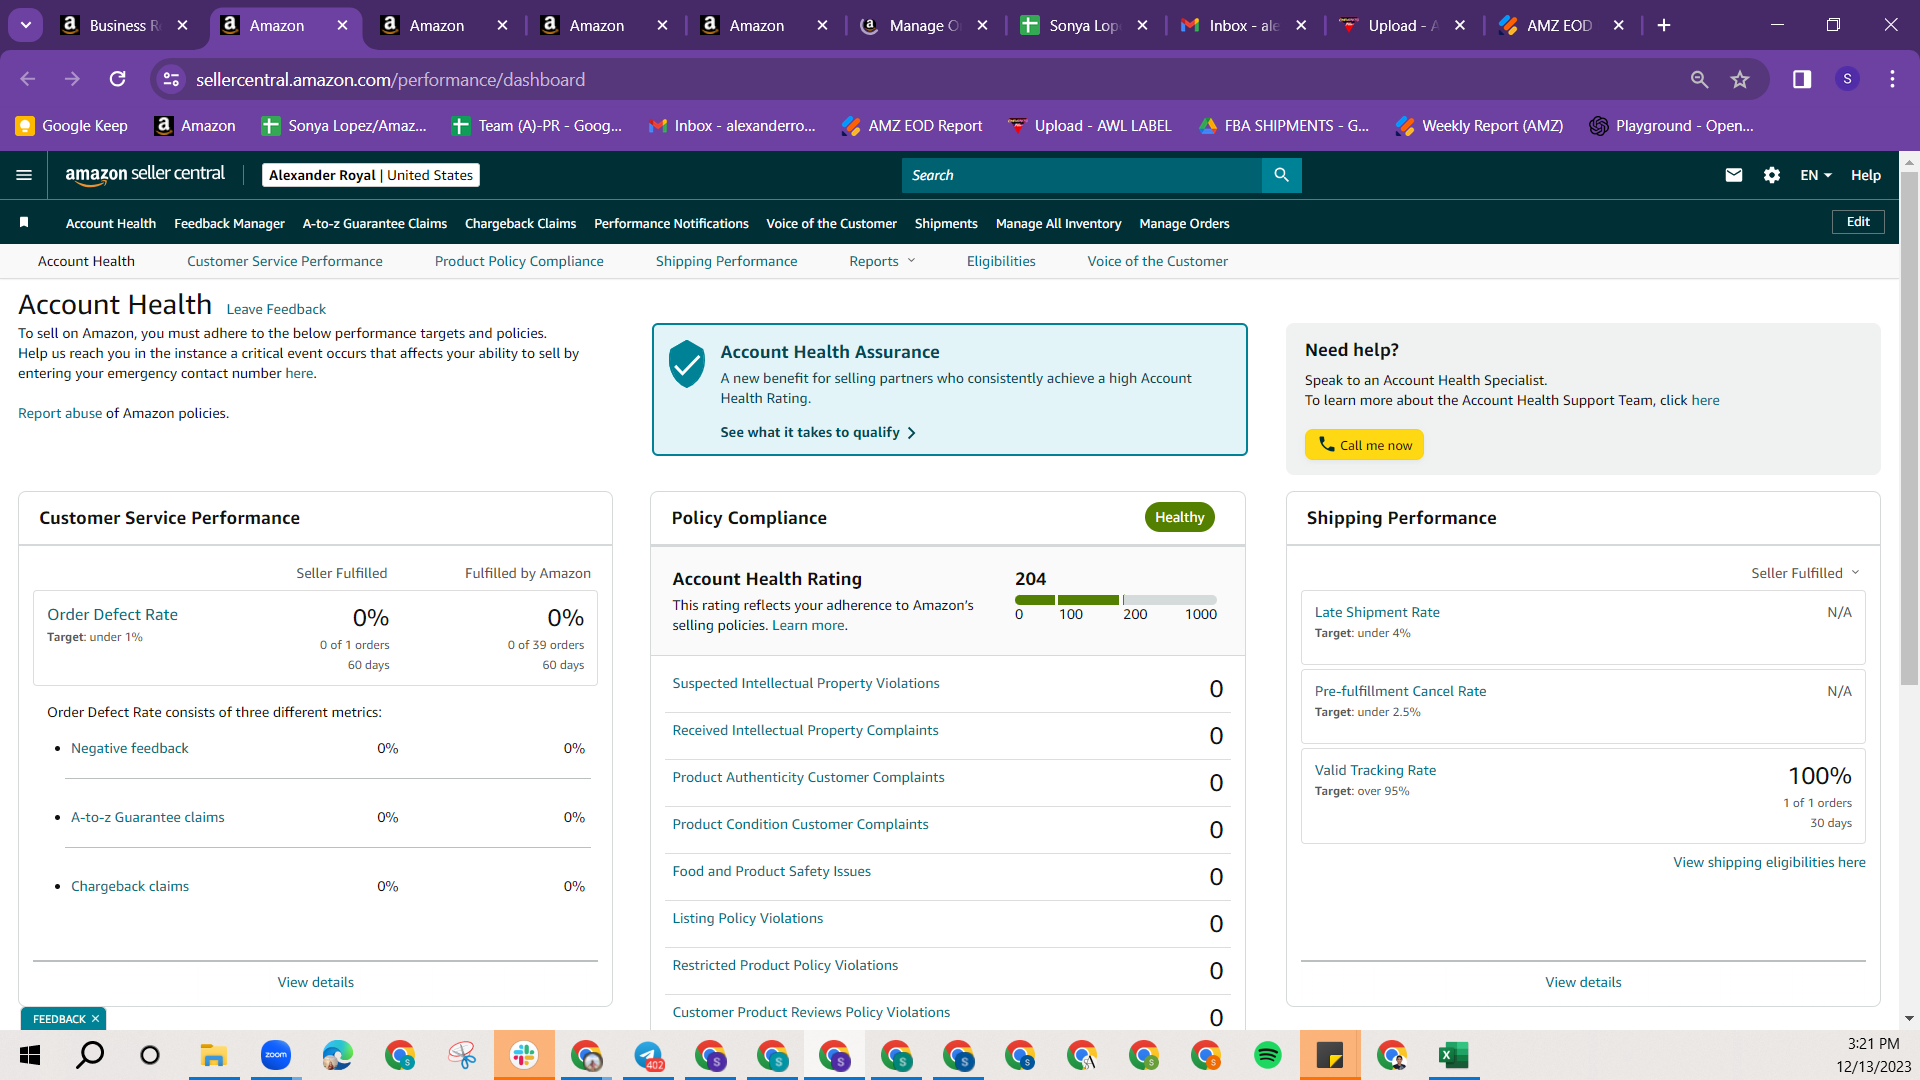Click the Report abuse link

click(x=60, y=413)
